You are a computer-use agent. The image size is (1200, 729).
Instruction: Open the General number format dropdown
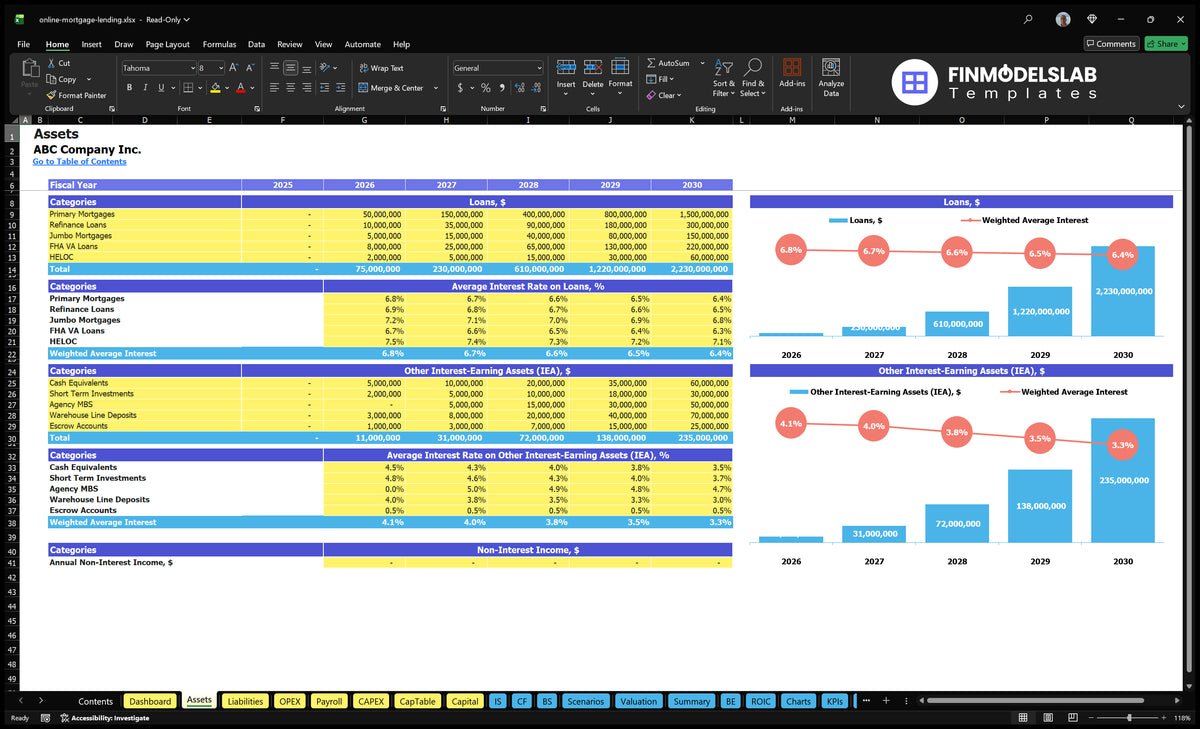coord(539,68)
